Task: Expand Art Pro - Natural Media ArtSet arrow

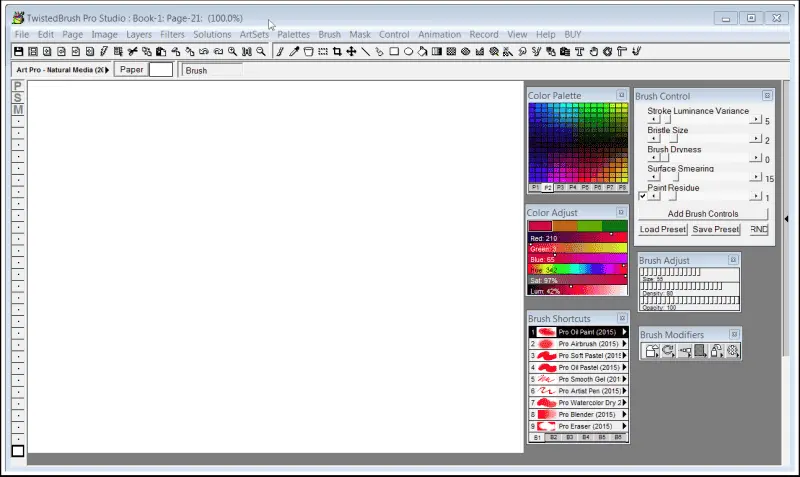Action: [107, 70]
